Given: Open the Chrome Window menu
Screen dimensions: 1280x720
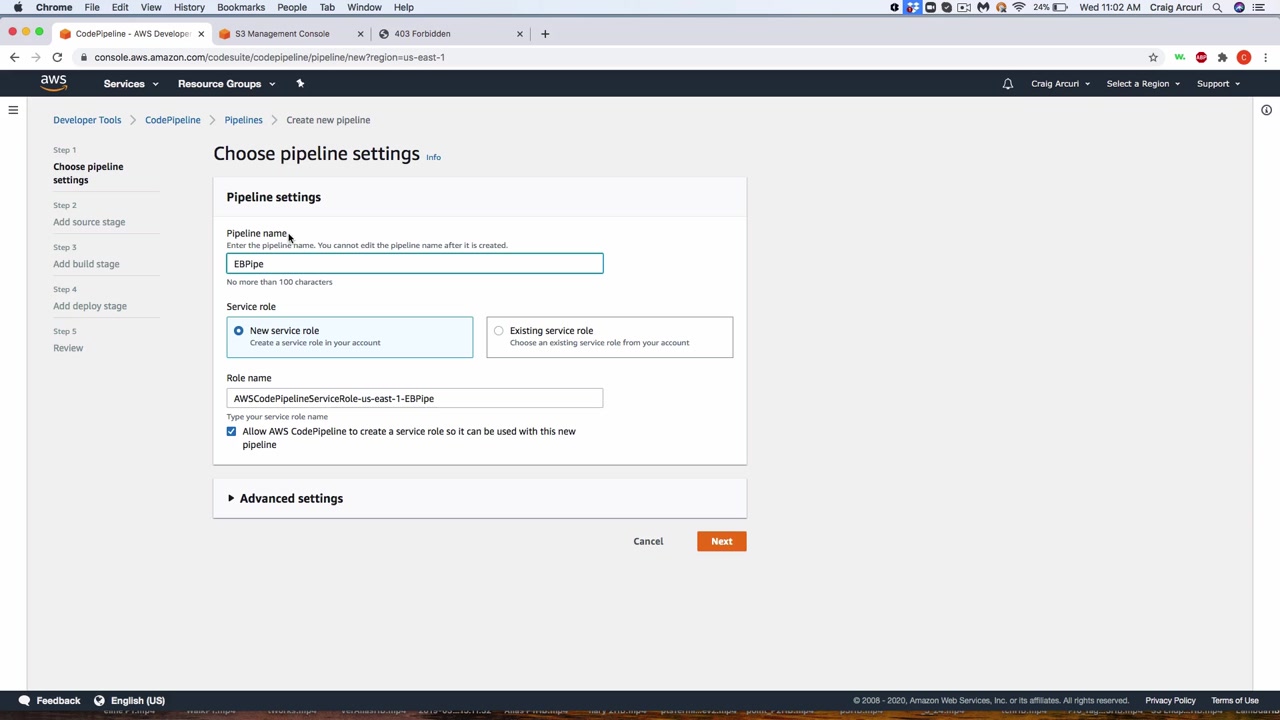Looking at the screenshot, I should (x=364, y=7).
